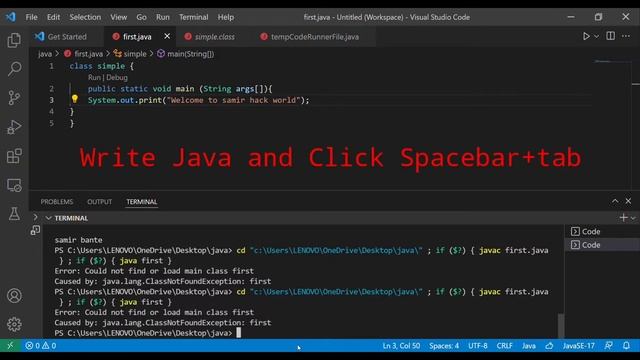This screenshot has height=360, width=640.
Task: Change encoding via UTF-8
Action: pyautogui.click(x=478, y=346)
